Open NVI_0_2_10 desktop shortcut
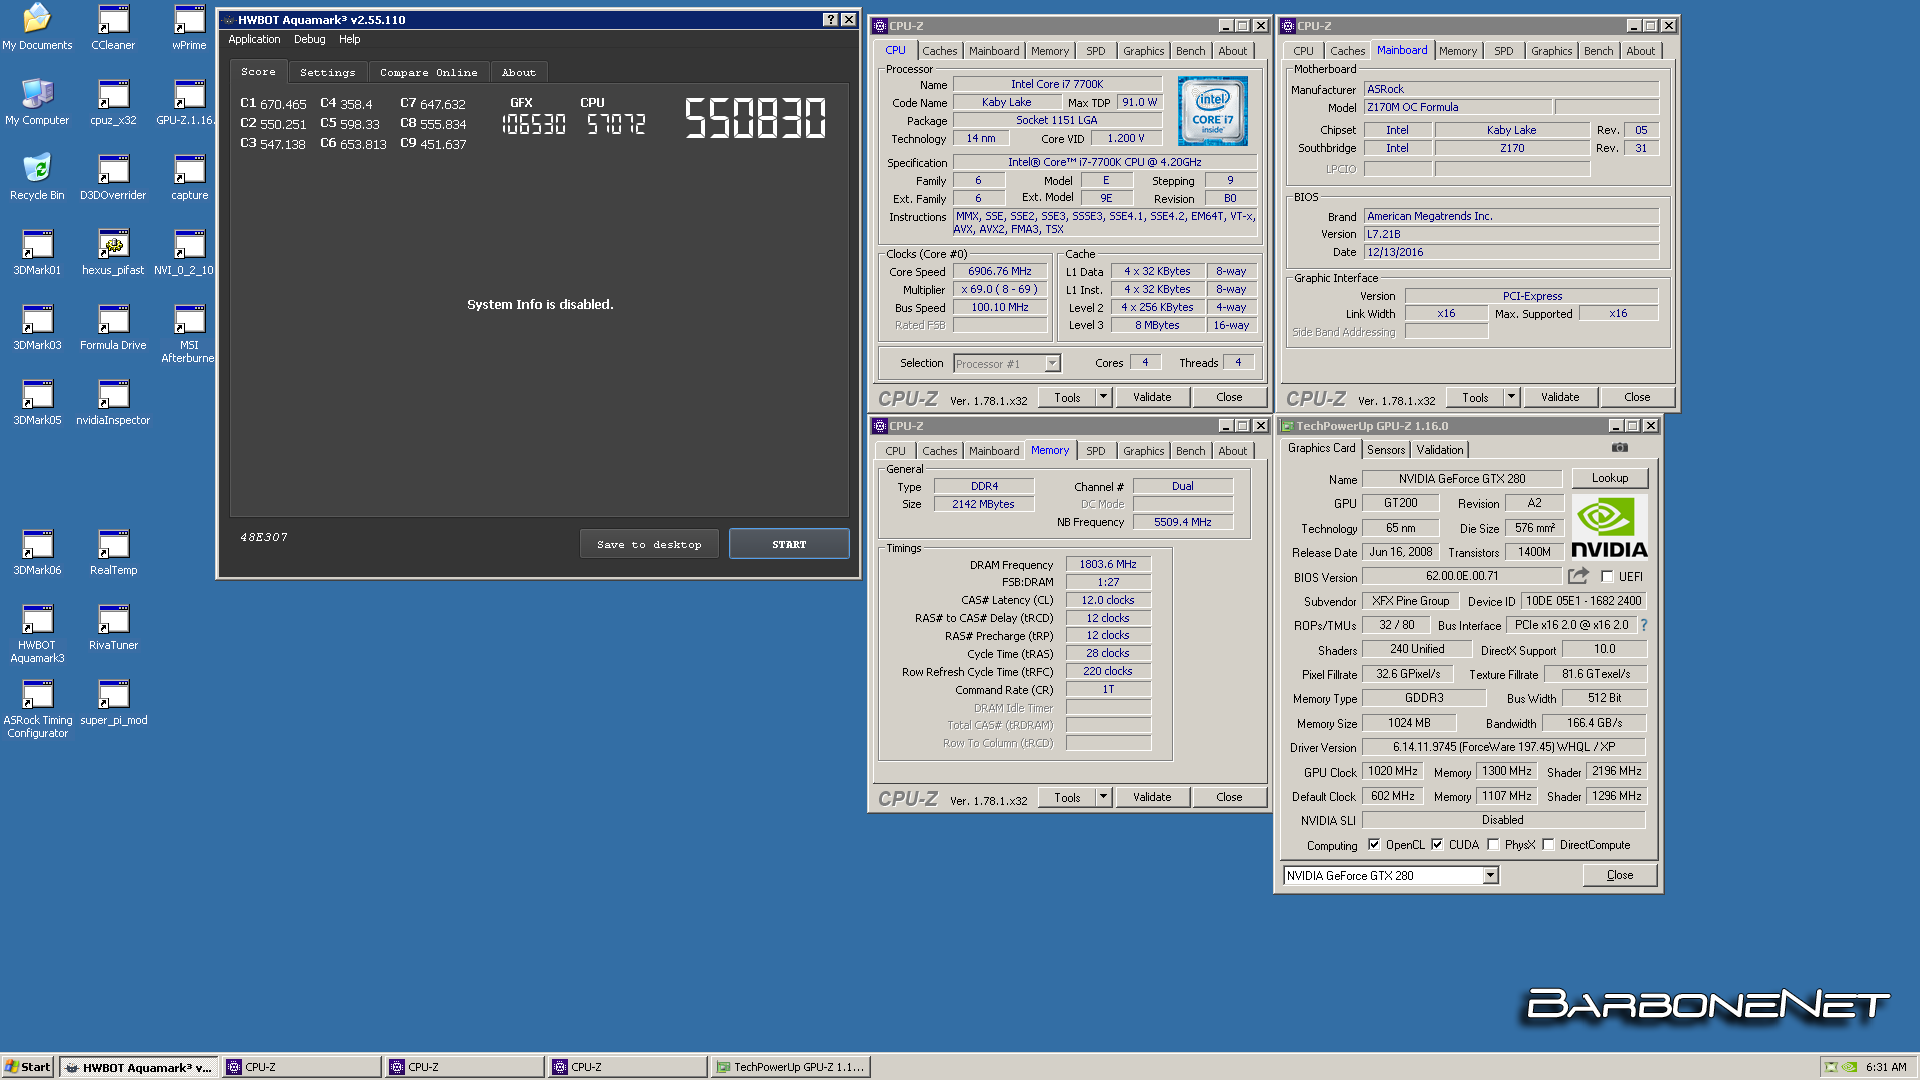 (x=186, y=252)
